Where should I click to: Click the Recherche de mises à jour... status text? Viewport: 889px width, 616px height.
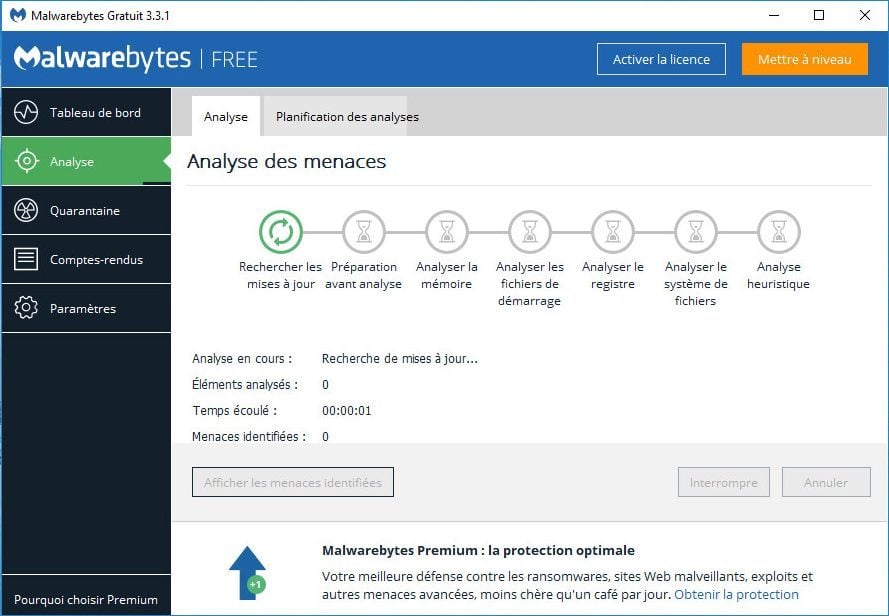(x=399, y=358)
